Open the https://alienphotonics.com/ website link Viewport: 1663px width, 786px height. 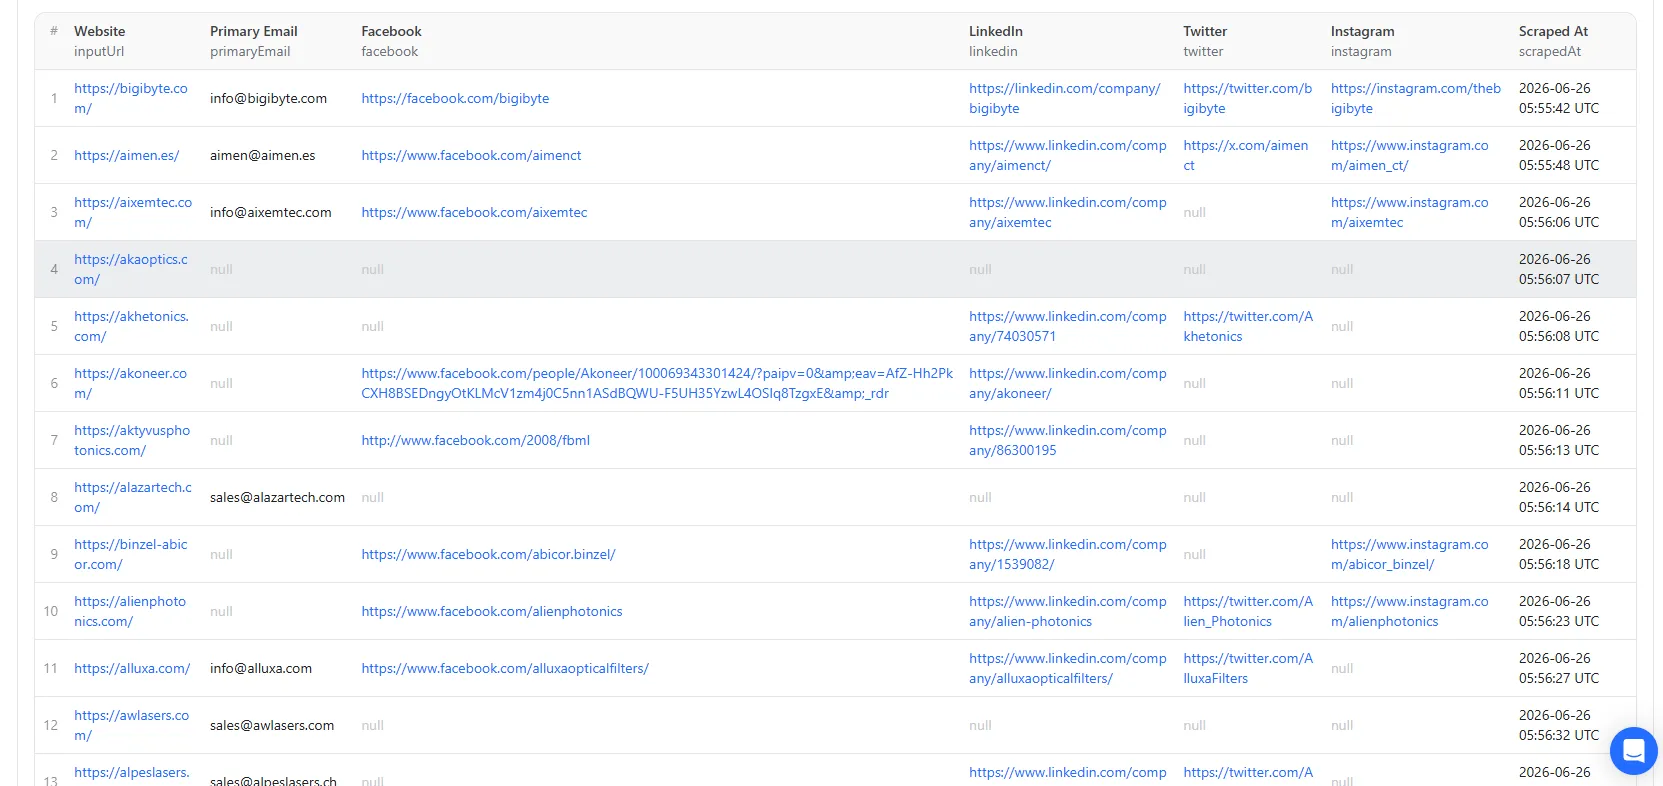pos(130,611)
